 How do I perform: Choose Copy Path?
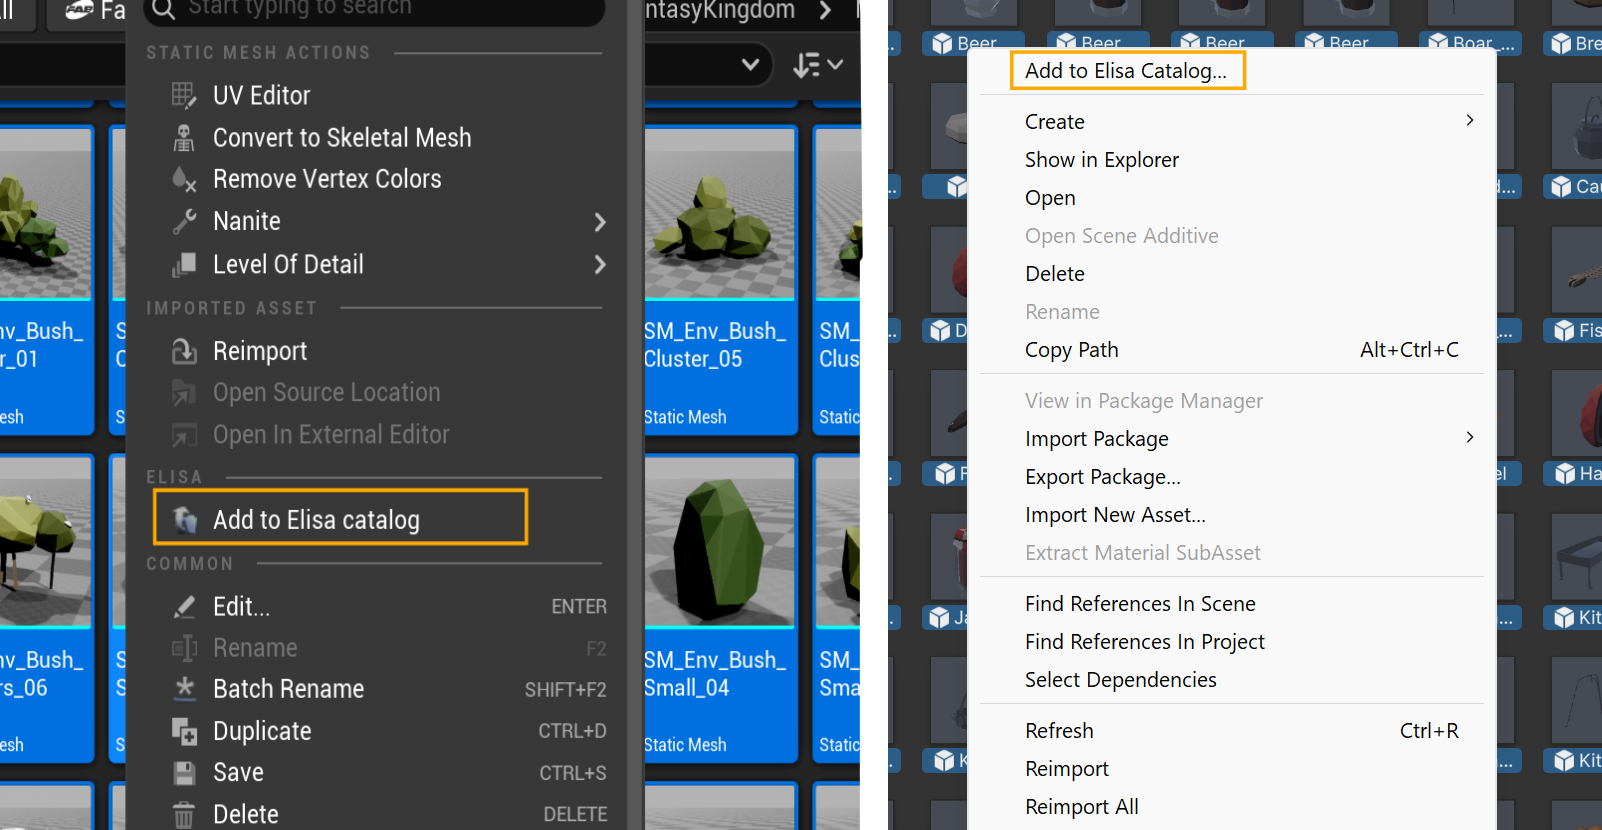1072,350
